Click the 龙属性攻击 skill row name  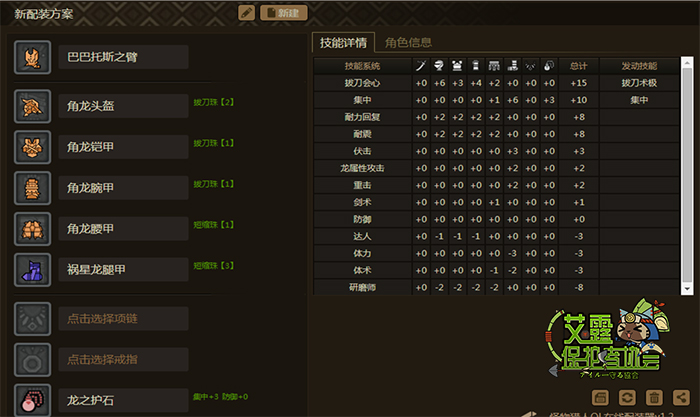click(362, 168)
